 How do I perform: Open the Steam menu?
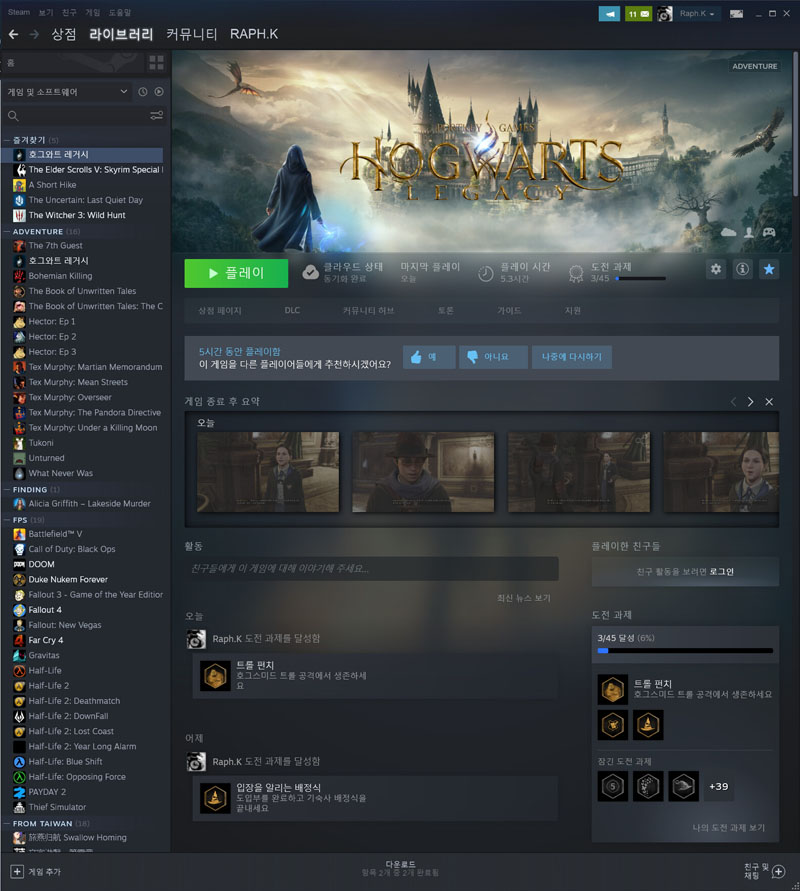pos(19,12)
